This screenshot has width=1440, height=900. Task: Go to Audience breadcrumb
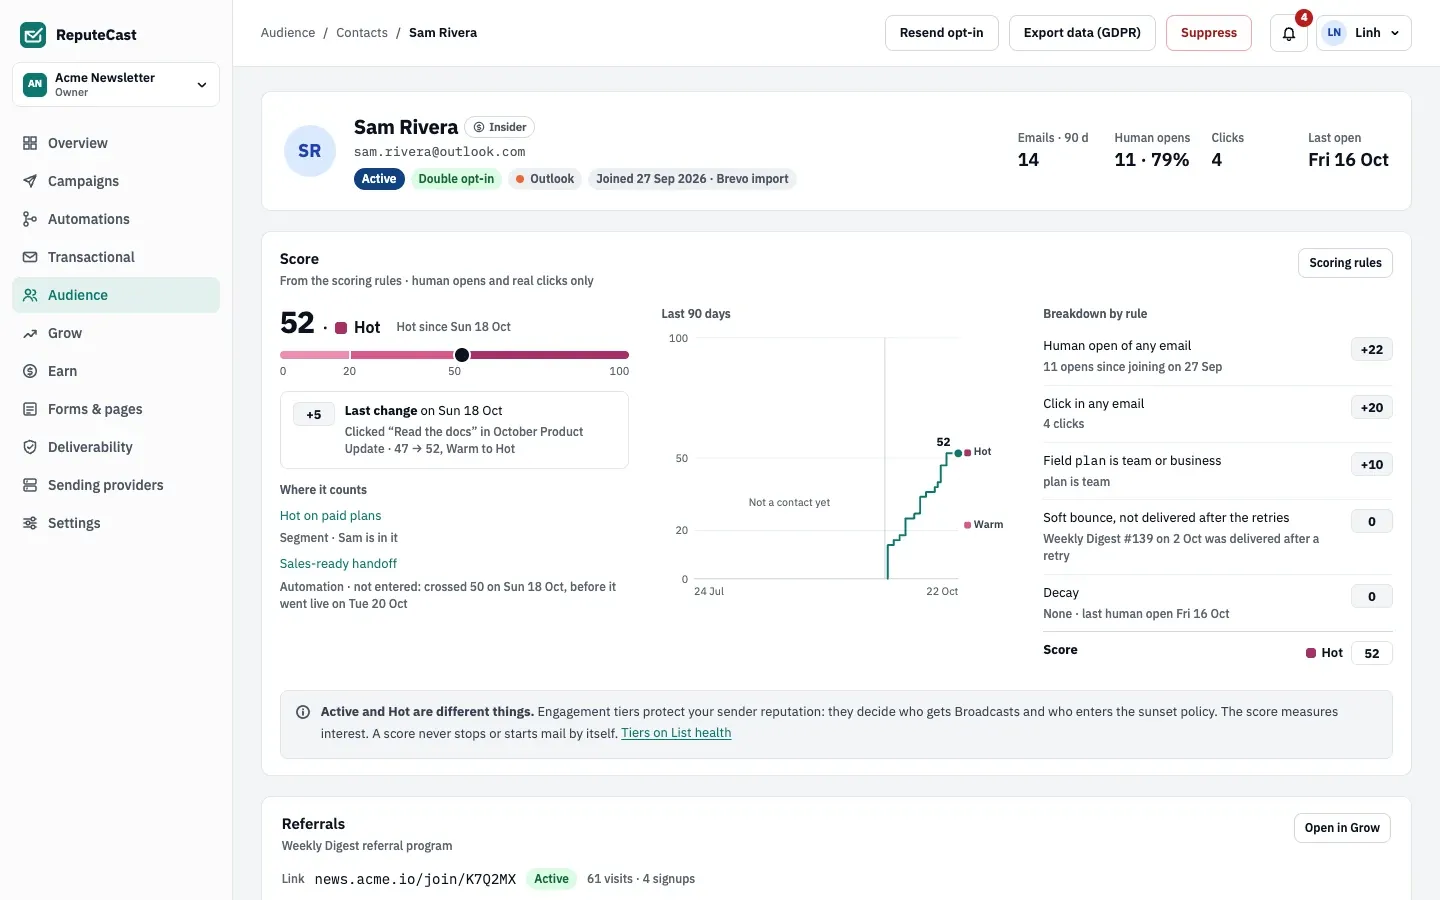[x=288, y=33]
